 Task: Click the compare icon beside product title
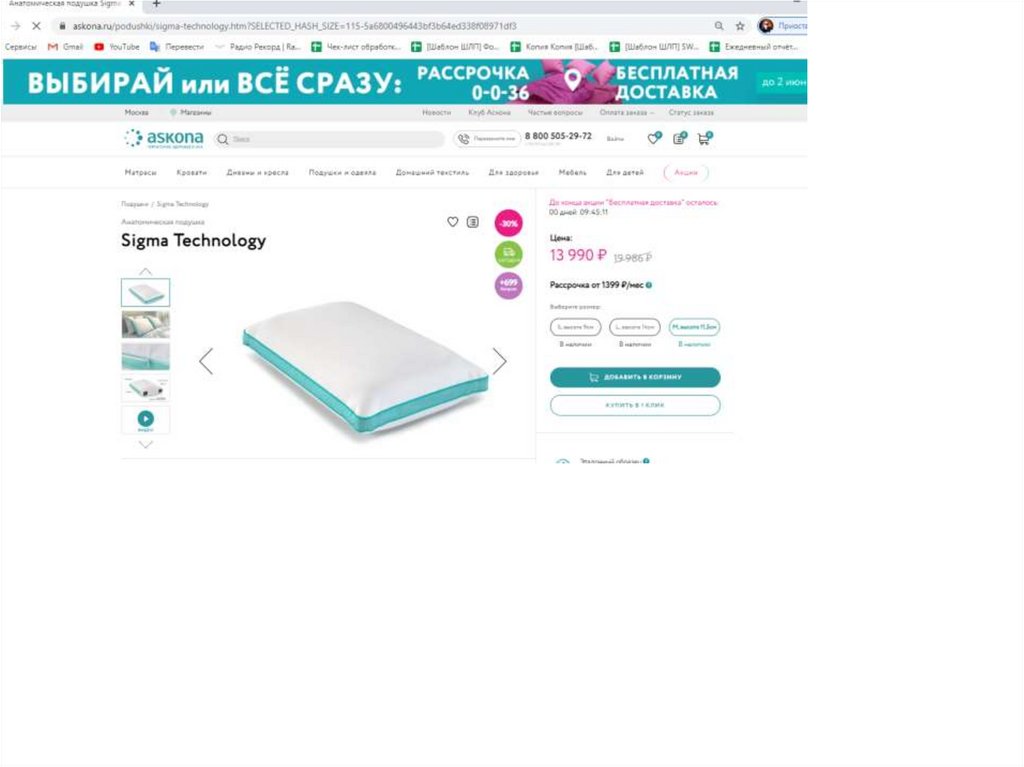tap(473, 222)
